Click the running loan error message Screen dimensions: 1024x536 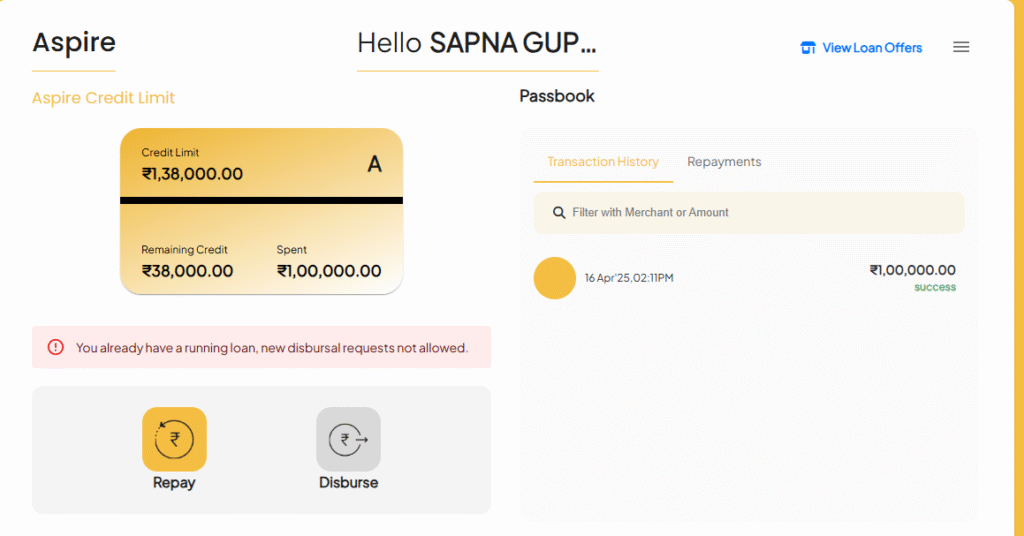pos(272,348)
